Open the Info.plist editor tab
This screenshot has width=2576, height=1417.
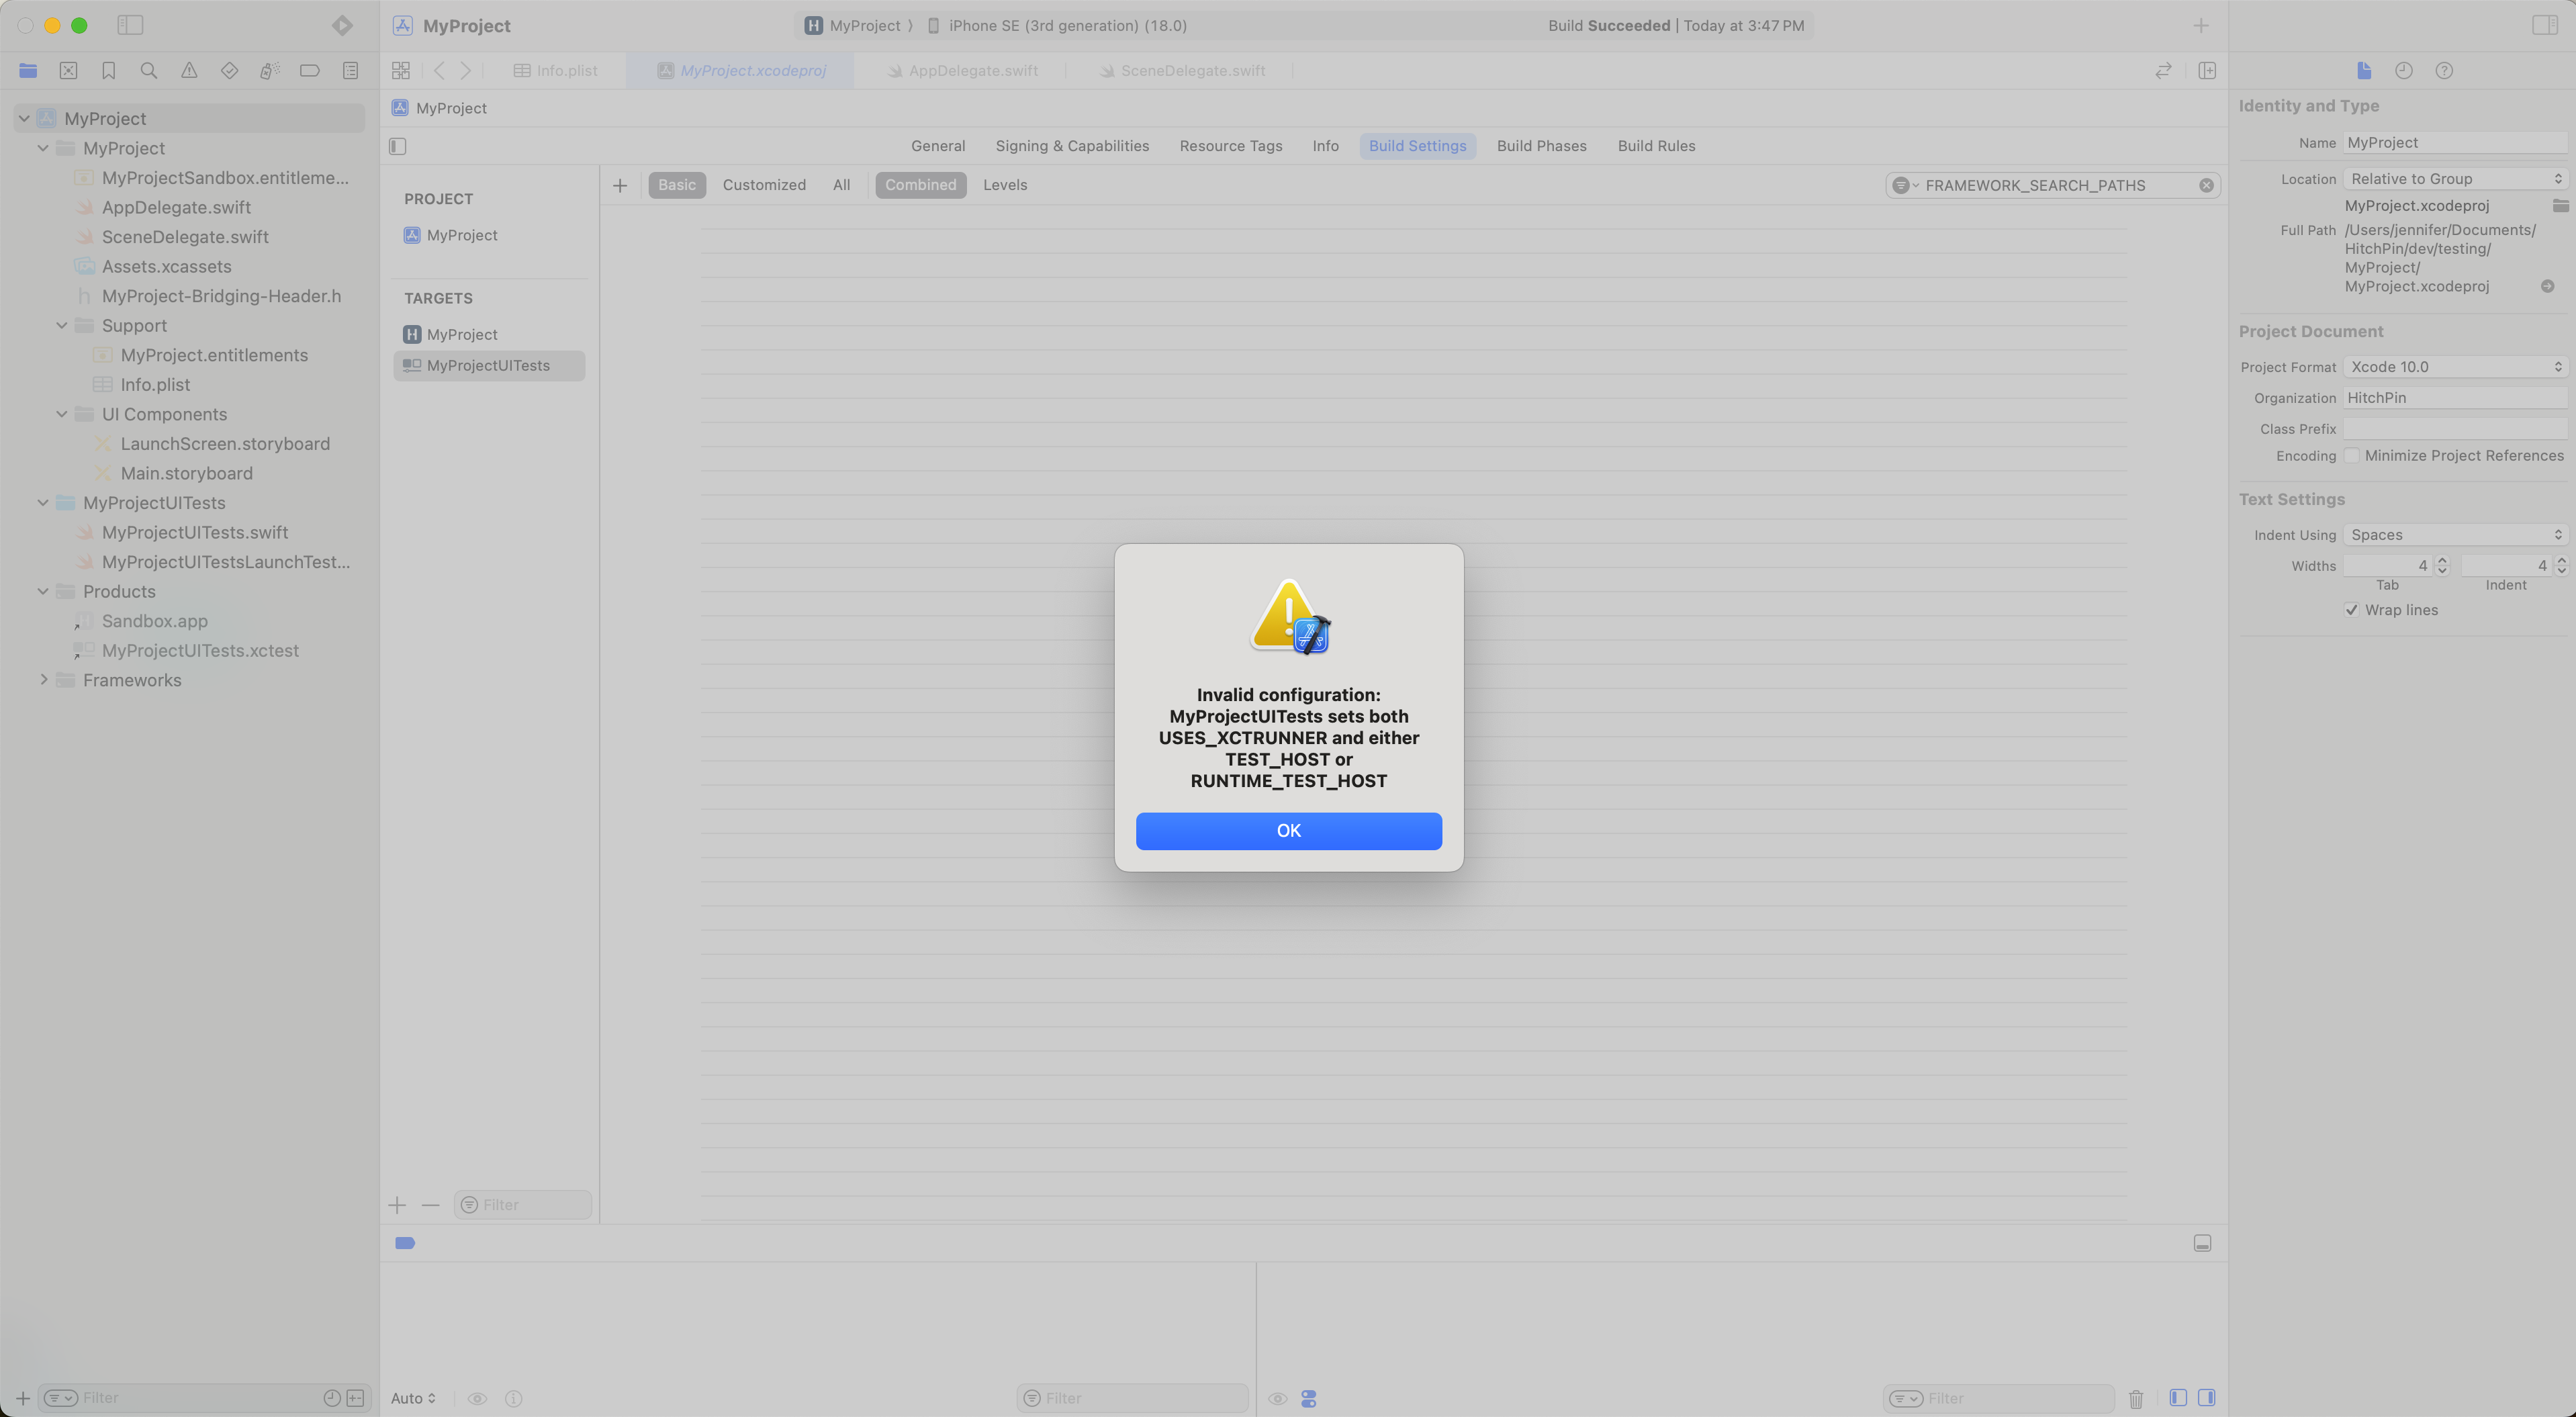pyautogui.click(x=555, y=70)
